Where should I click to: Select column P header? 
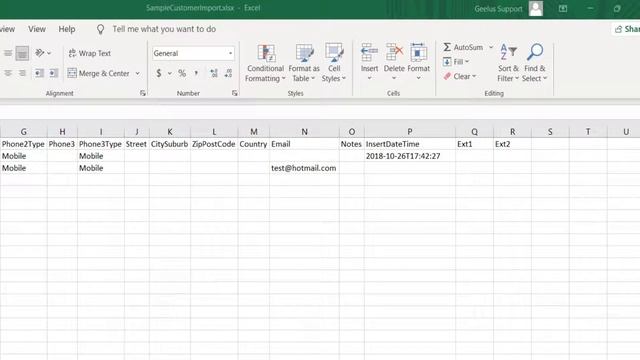click(410, 131)
